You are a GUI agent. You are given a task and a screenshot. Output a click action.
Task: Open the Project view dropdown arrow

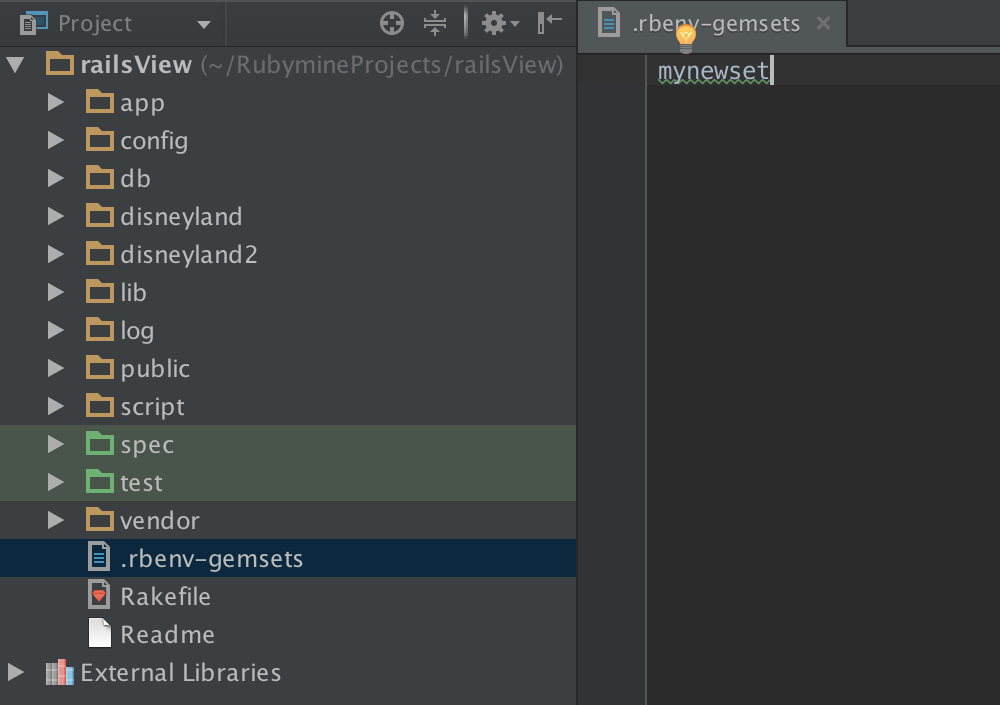coord(203,25)
